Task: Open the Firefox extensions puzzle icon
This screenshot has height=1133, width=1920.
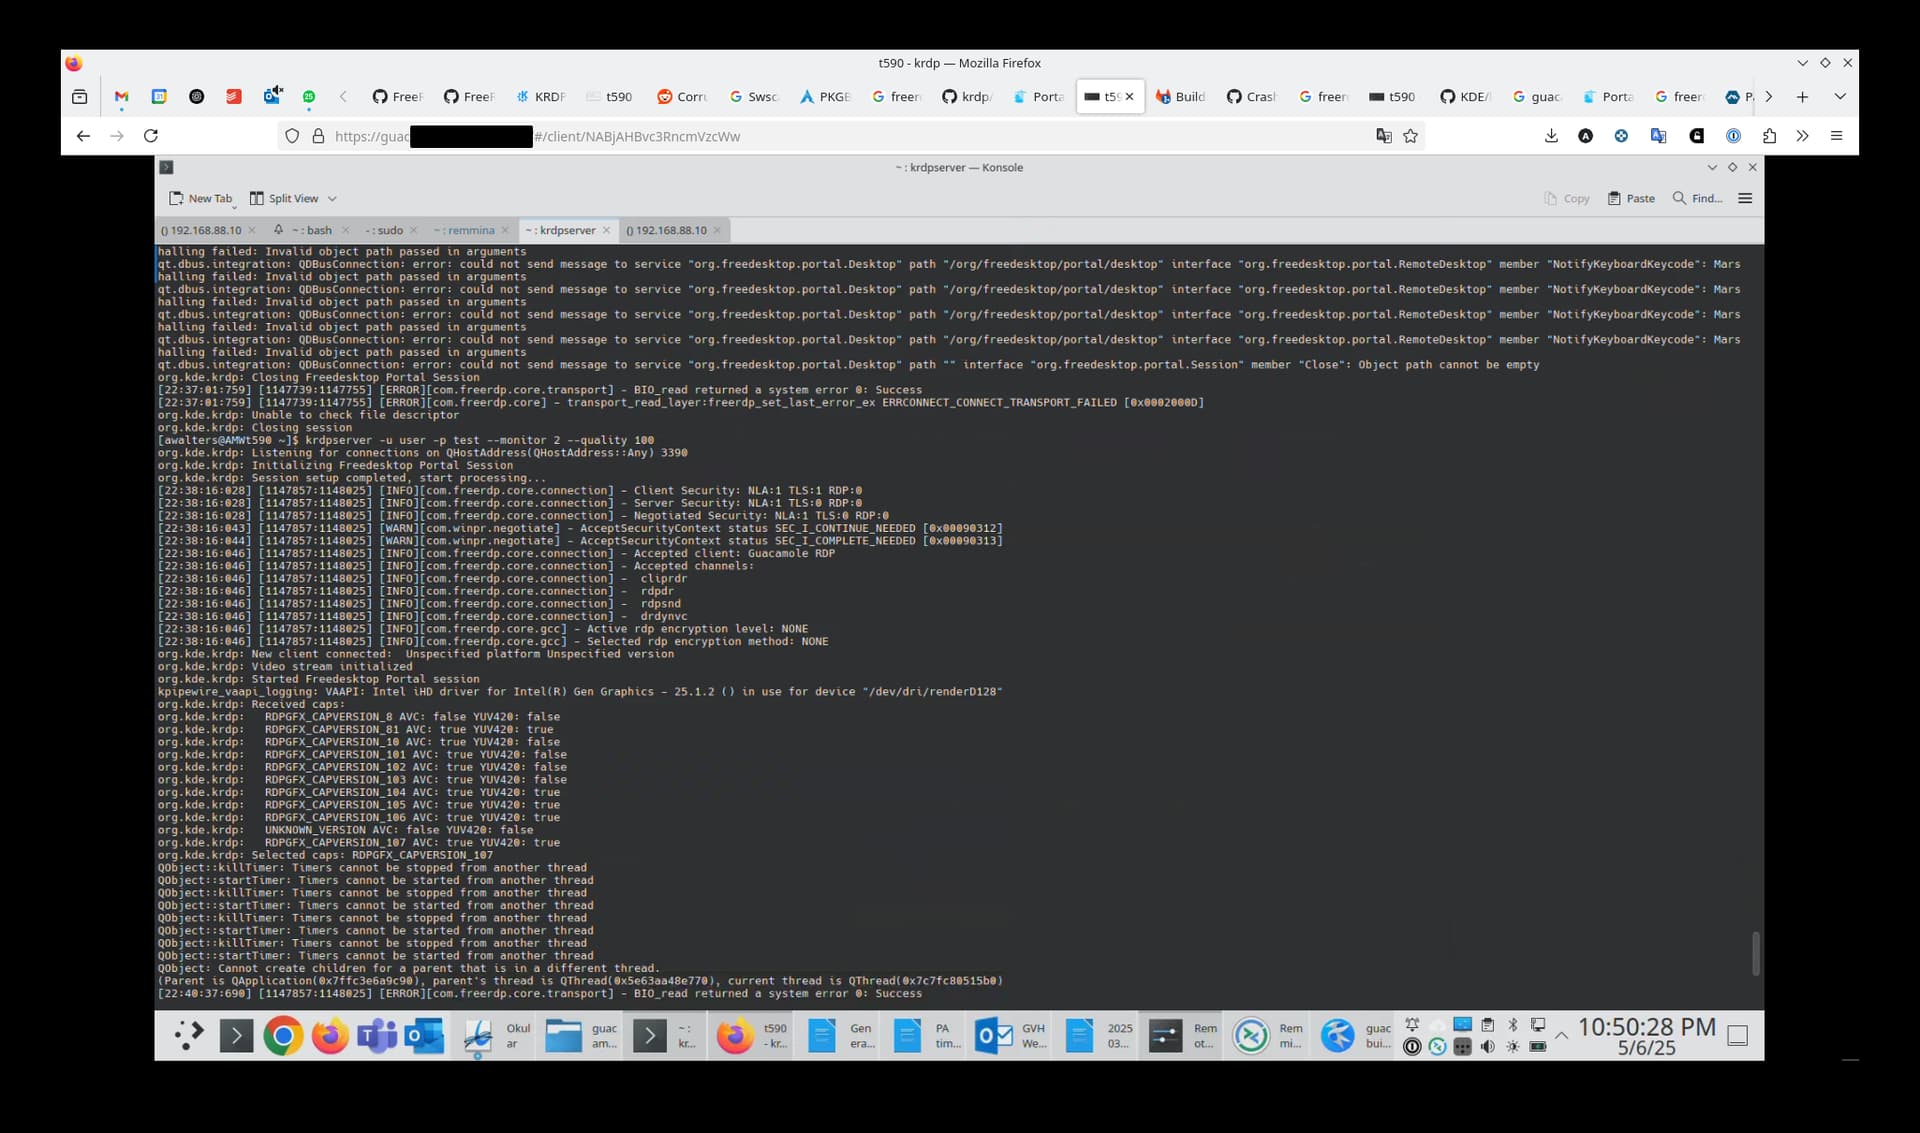Action: 1769,136
